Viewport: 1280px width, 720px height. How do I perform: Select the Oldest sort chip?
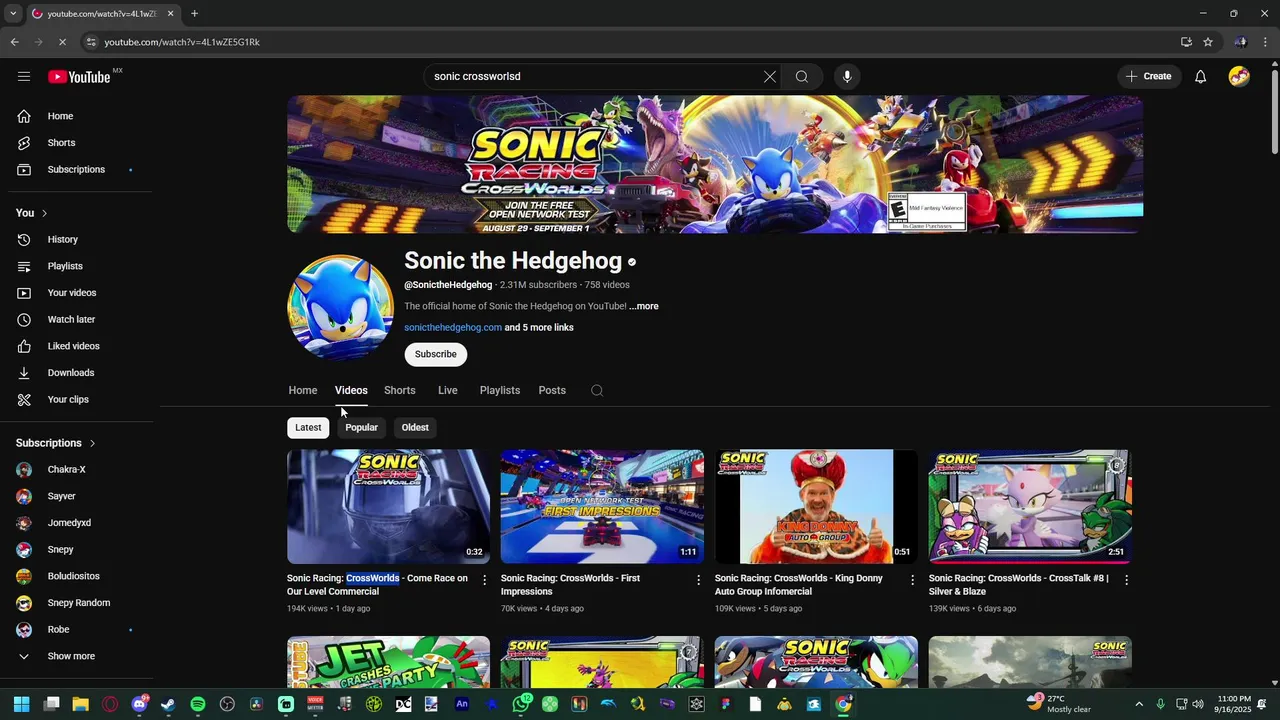point(415,428)
